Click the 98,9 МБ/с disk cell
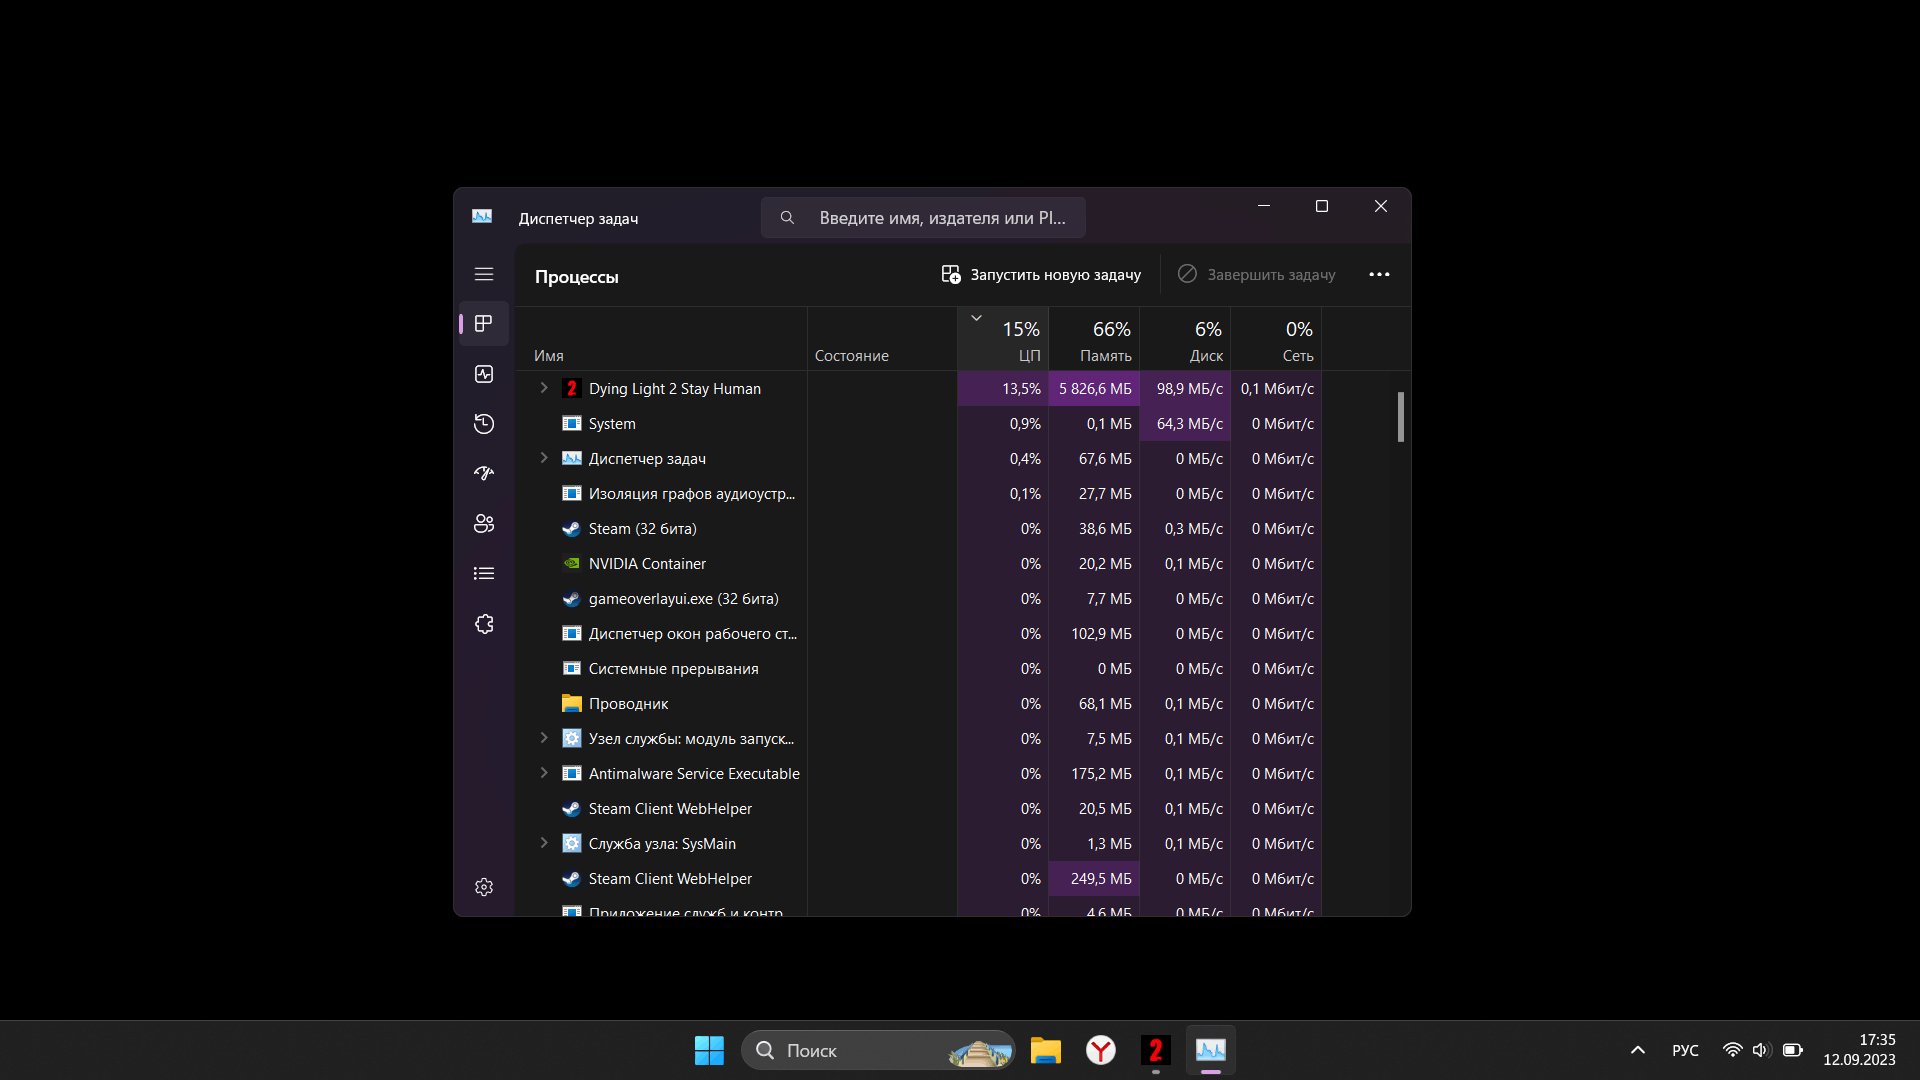 pos(1185,389)
